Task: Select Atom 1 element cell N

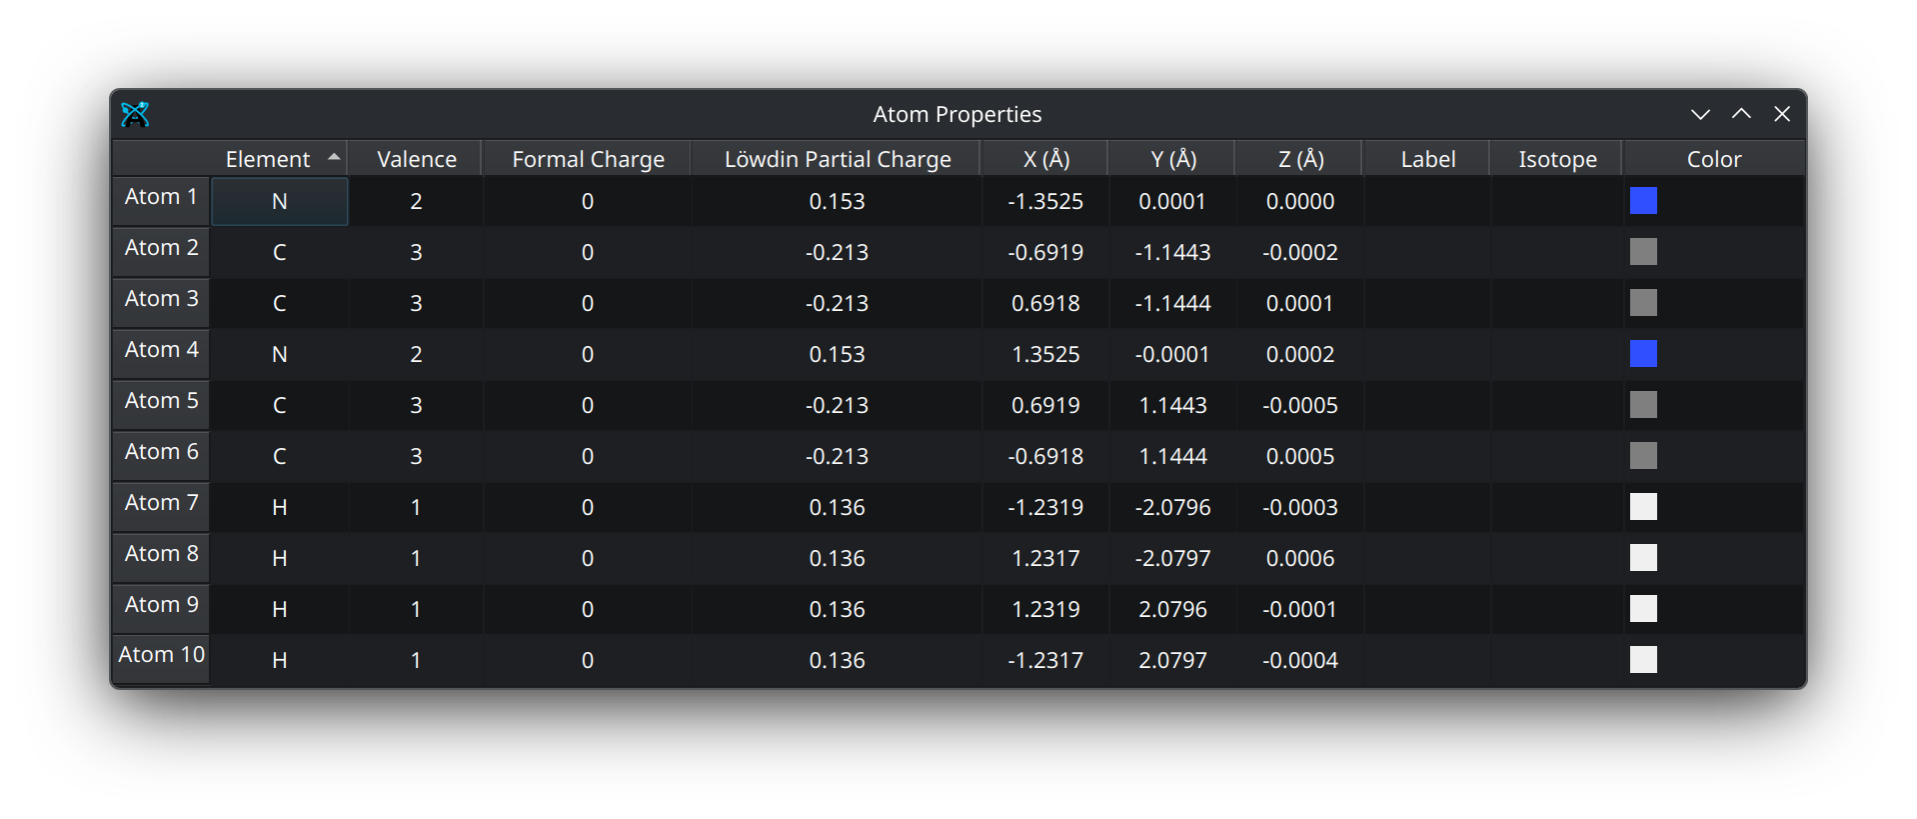Action: 279,202
